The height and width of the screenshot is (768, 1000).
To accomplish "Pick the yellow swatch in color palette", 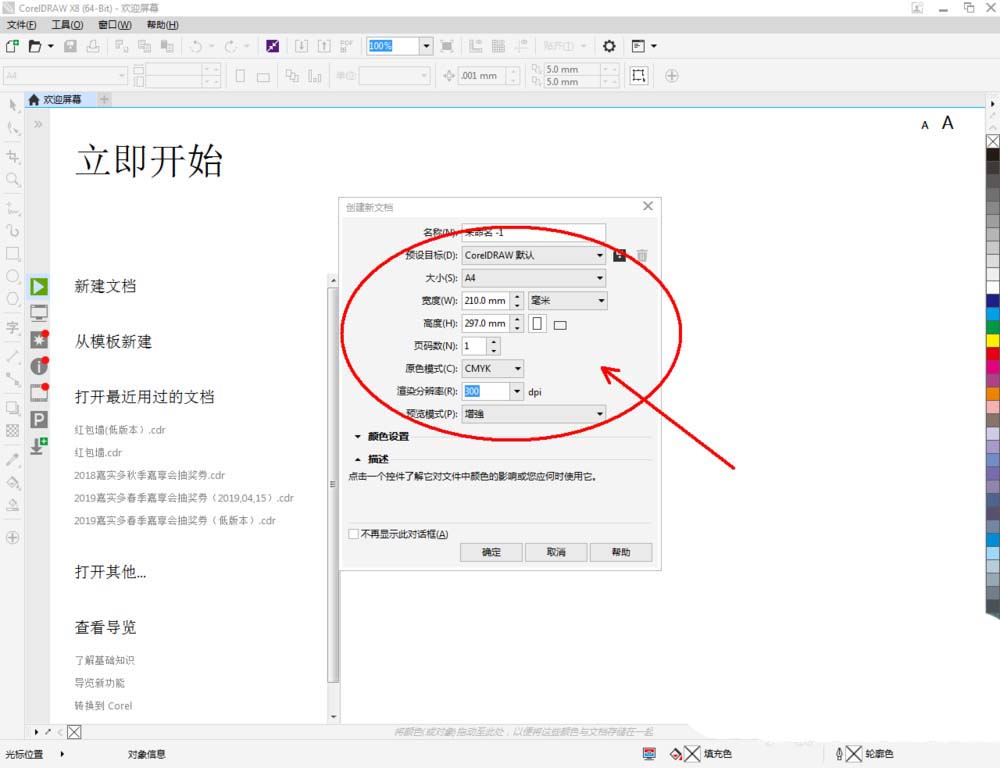I will [993, 340].
